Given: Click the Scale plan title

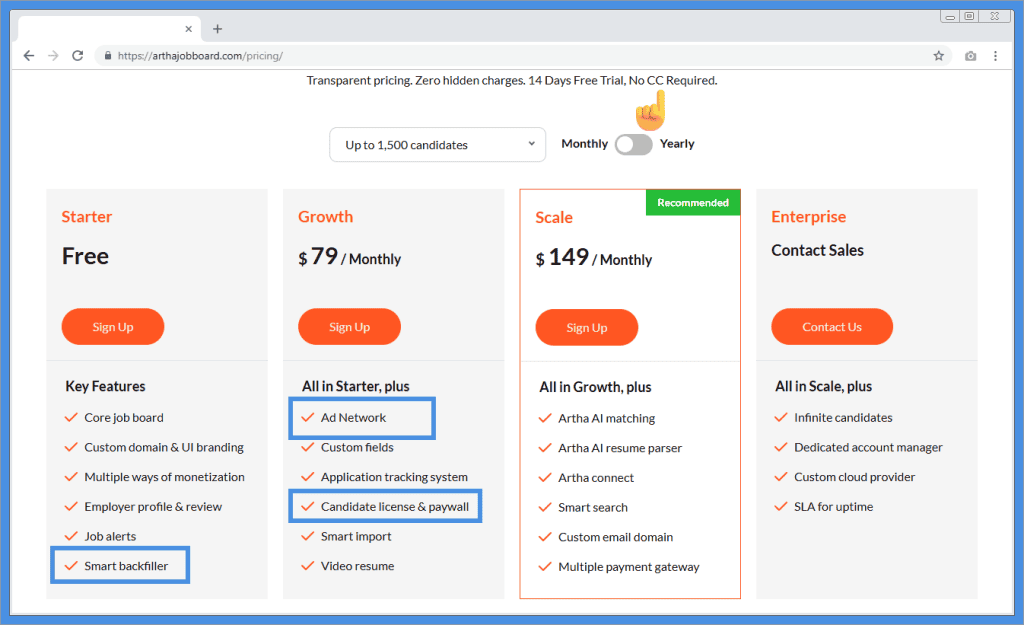Looking at the screenshot, I should 554,217.
